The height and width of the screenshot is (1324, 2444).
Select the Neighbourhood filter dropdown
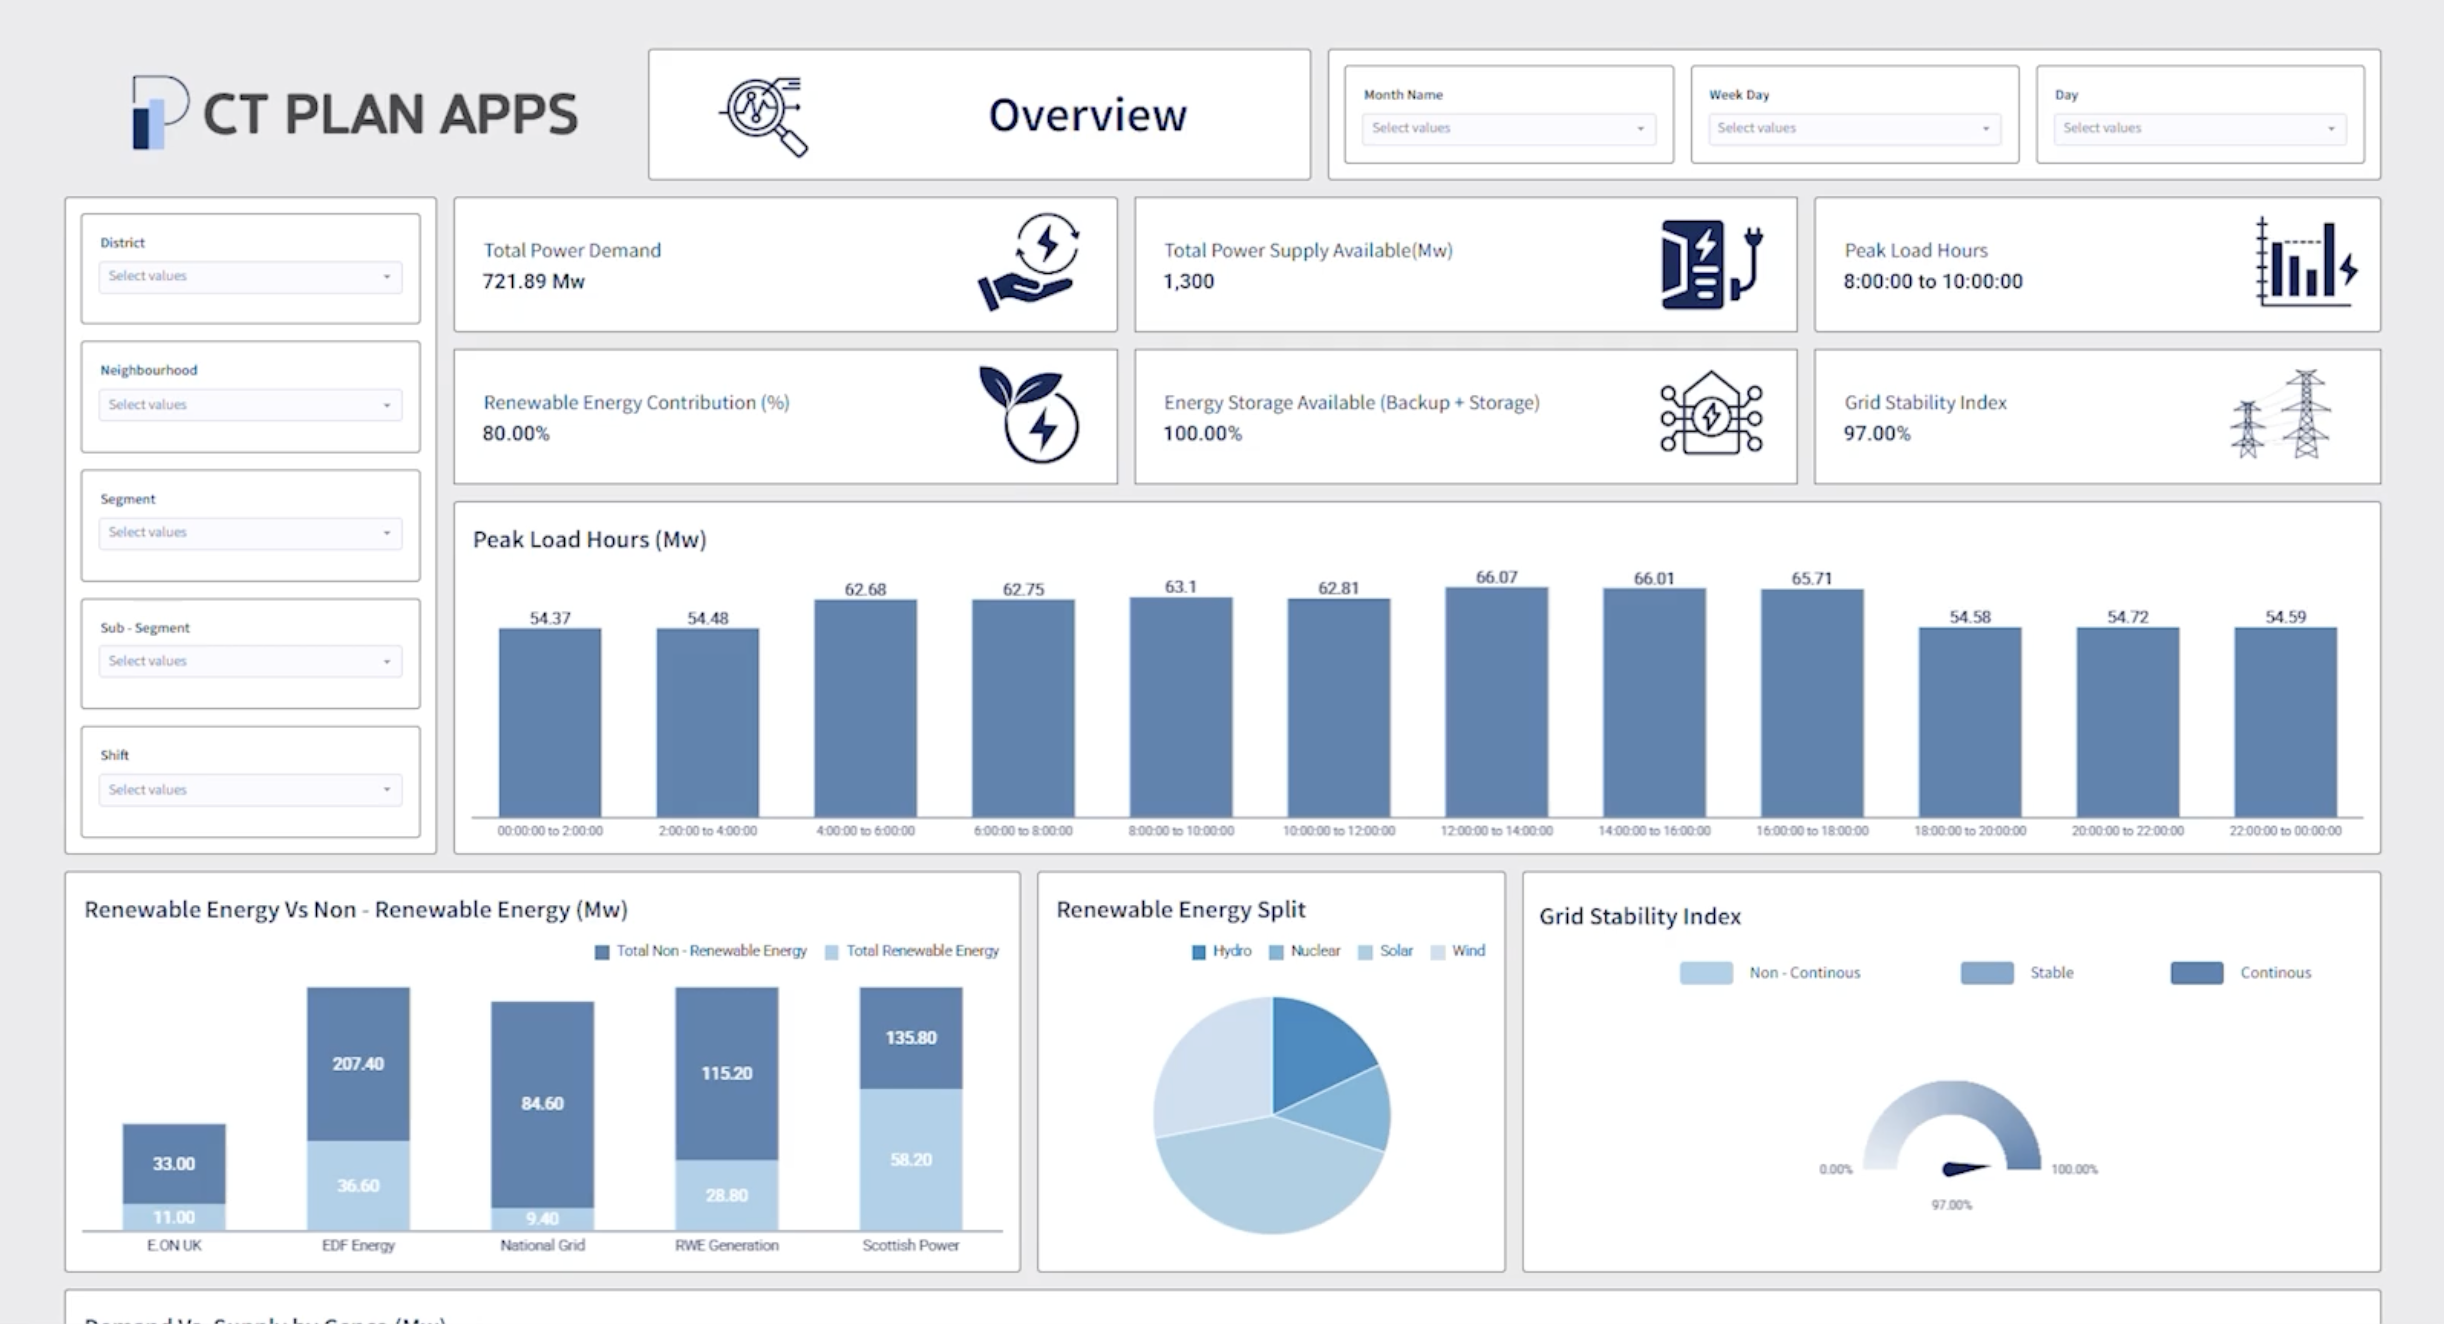coord(250,405)
